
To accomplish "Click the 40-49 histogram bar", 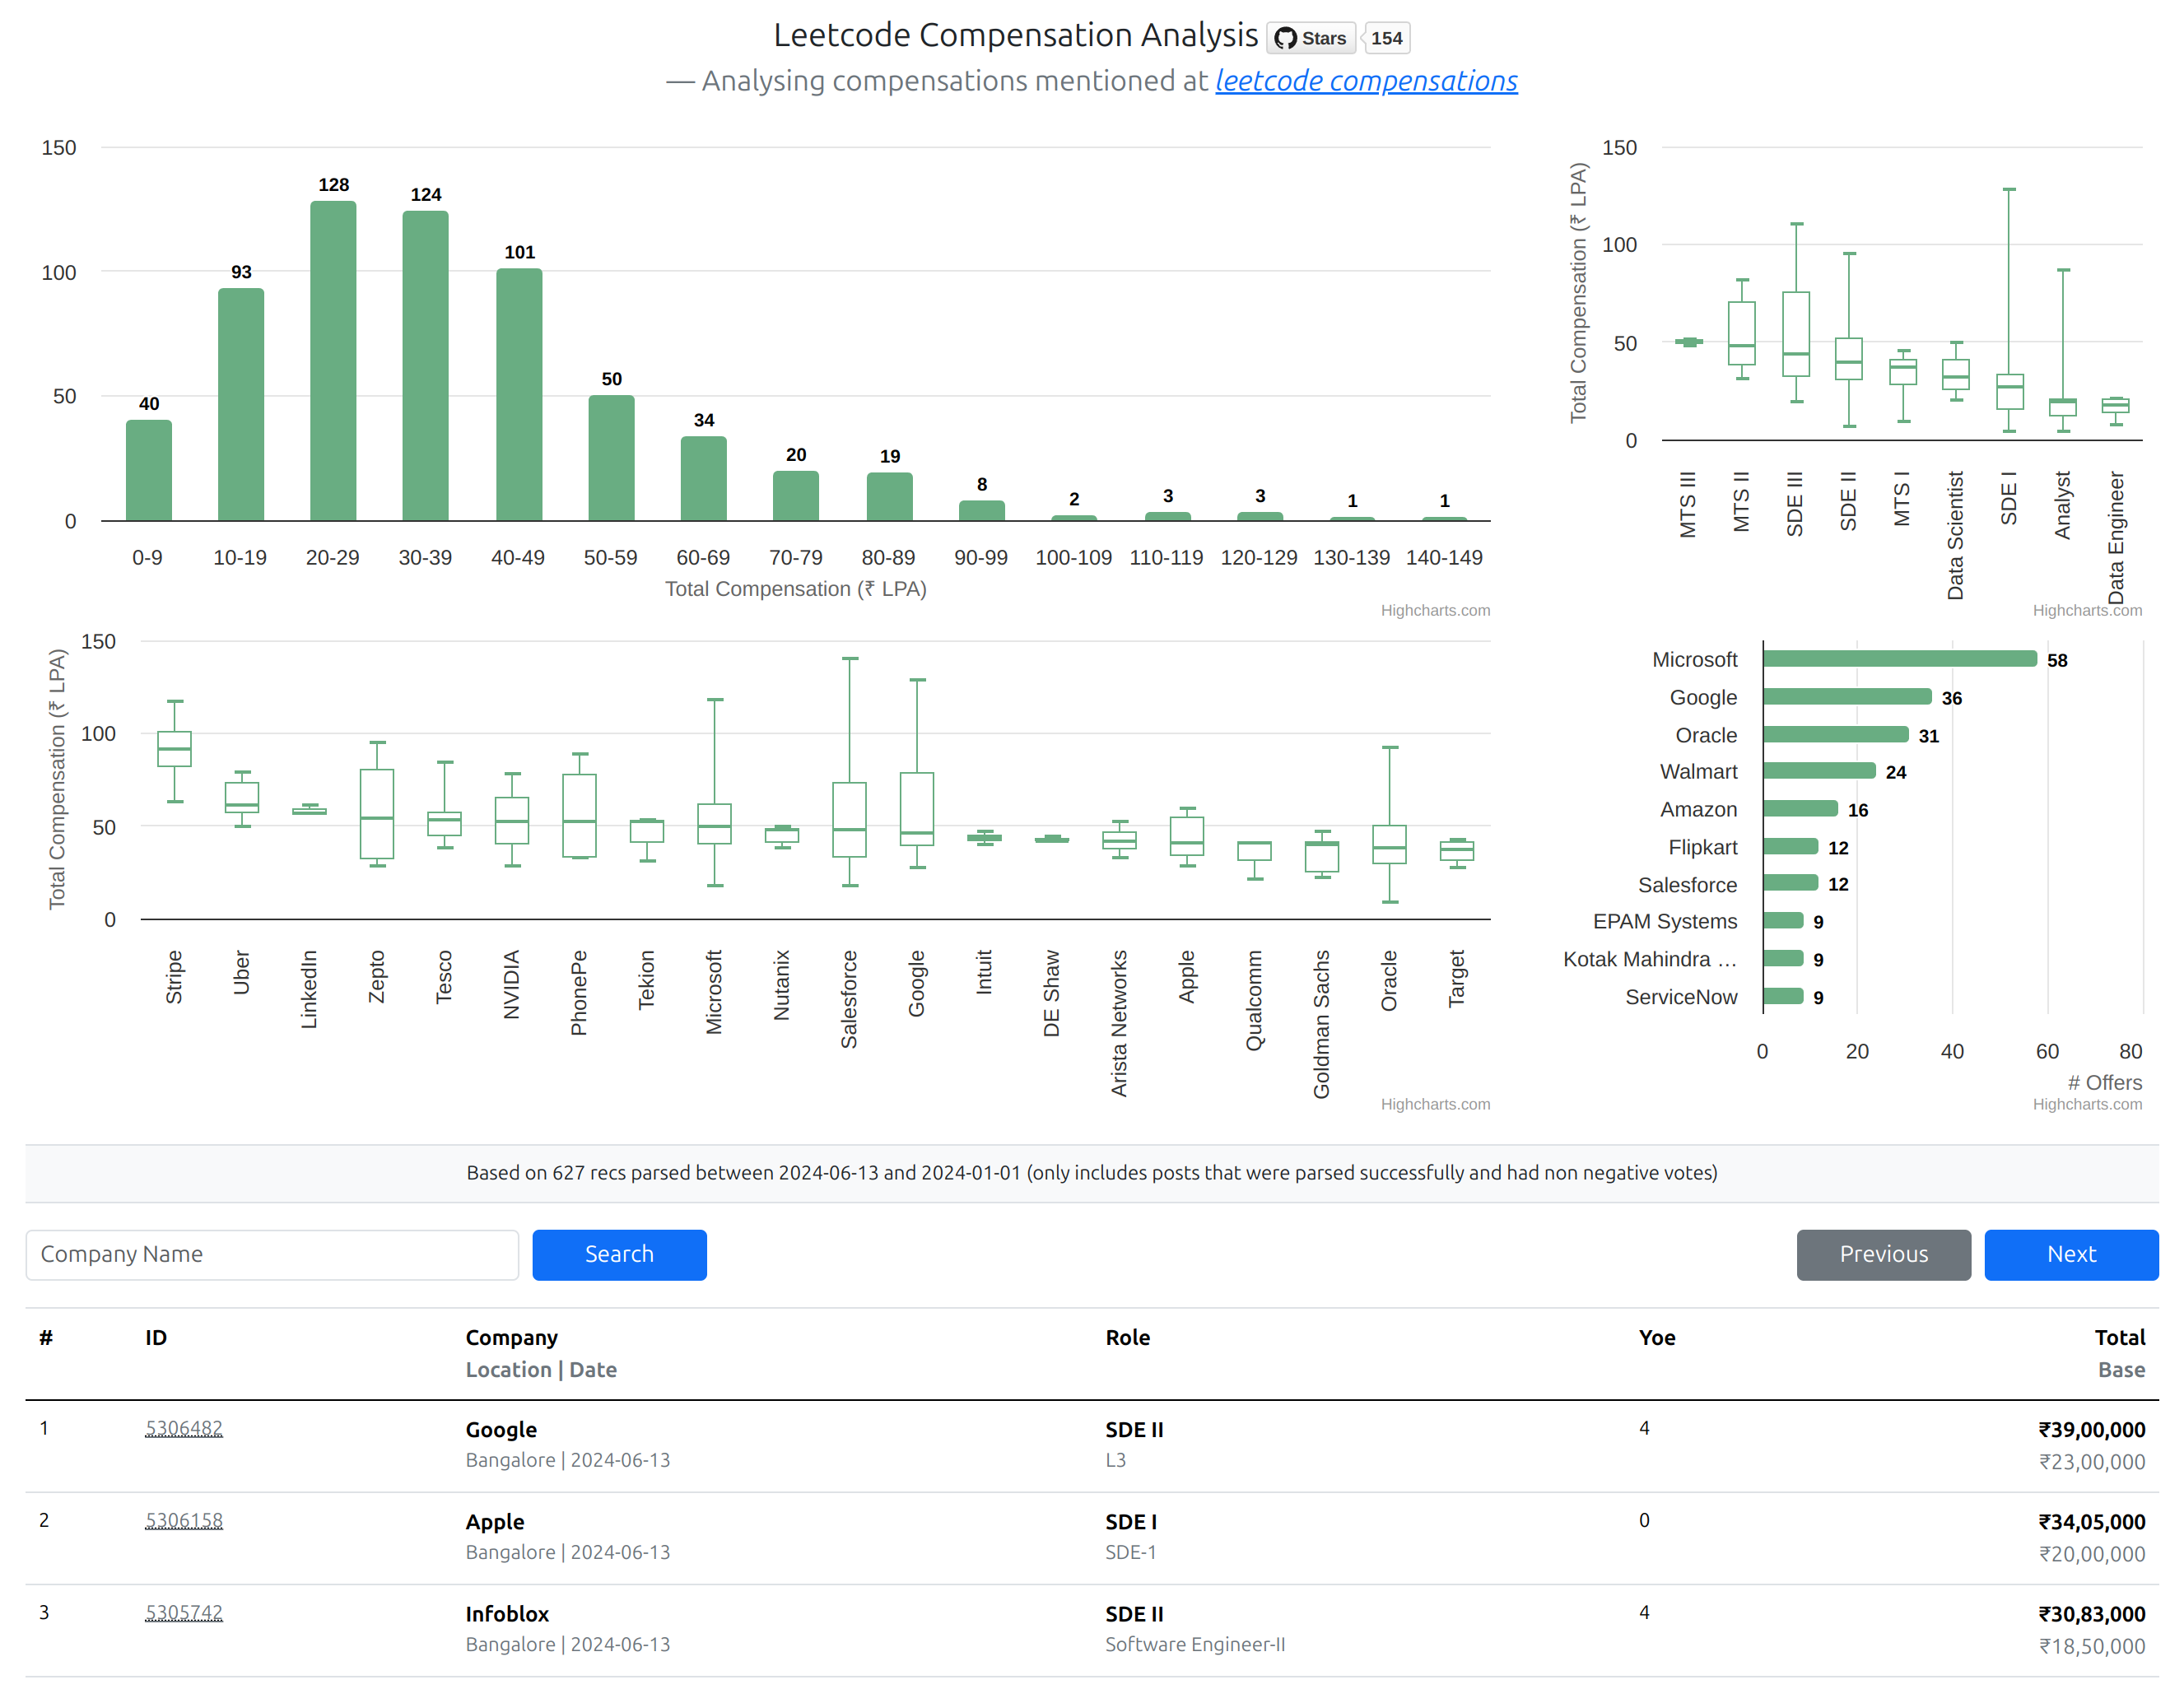I will tap(519, 395).
